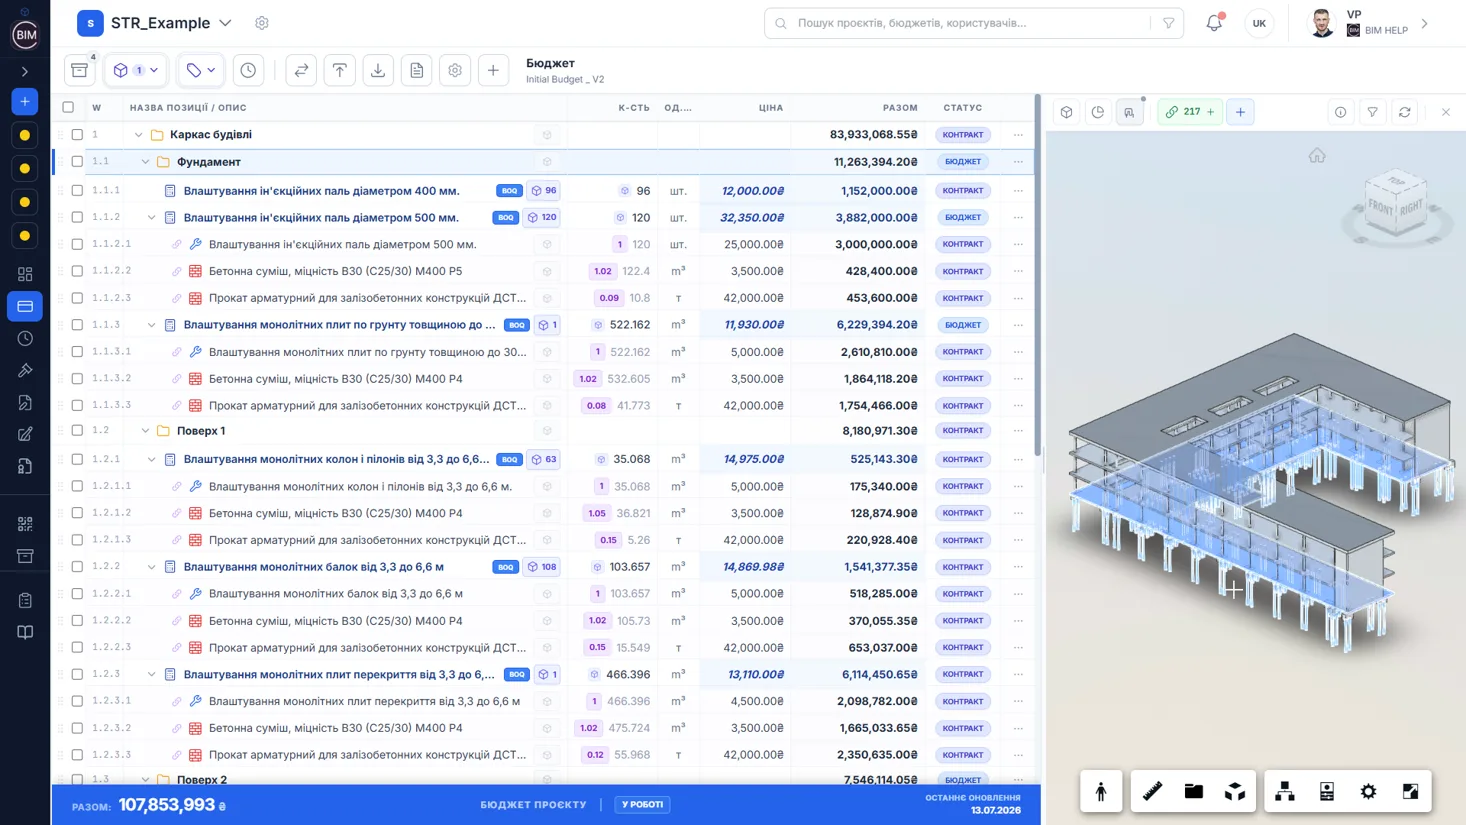1466x825 pixels.
Task: Open the book icon in left sidebar
Action: point(25,632)
